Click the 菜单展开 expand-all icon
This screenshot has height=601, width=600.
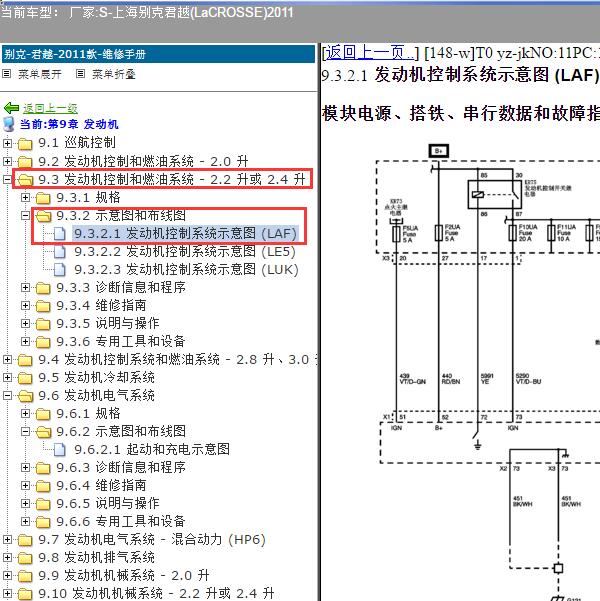(x=7, y=73)
